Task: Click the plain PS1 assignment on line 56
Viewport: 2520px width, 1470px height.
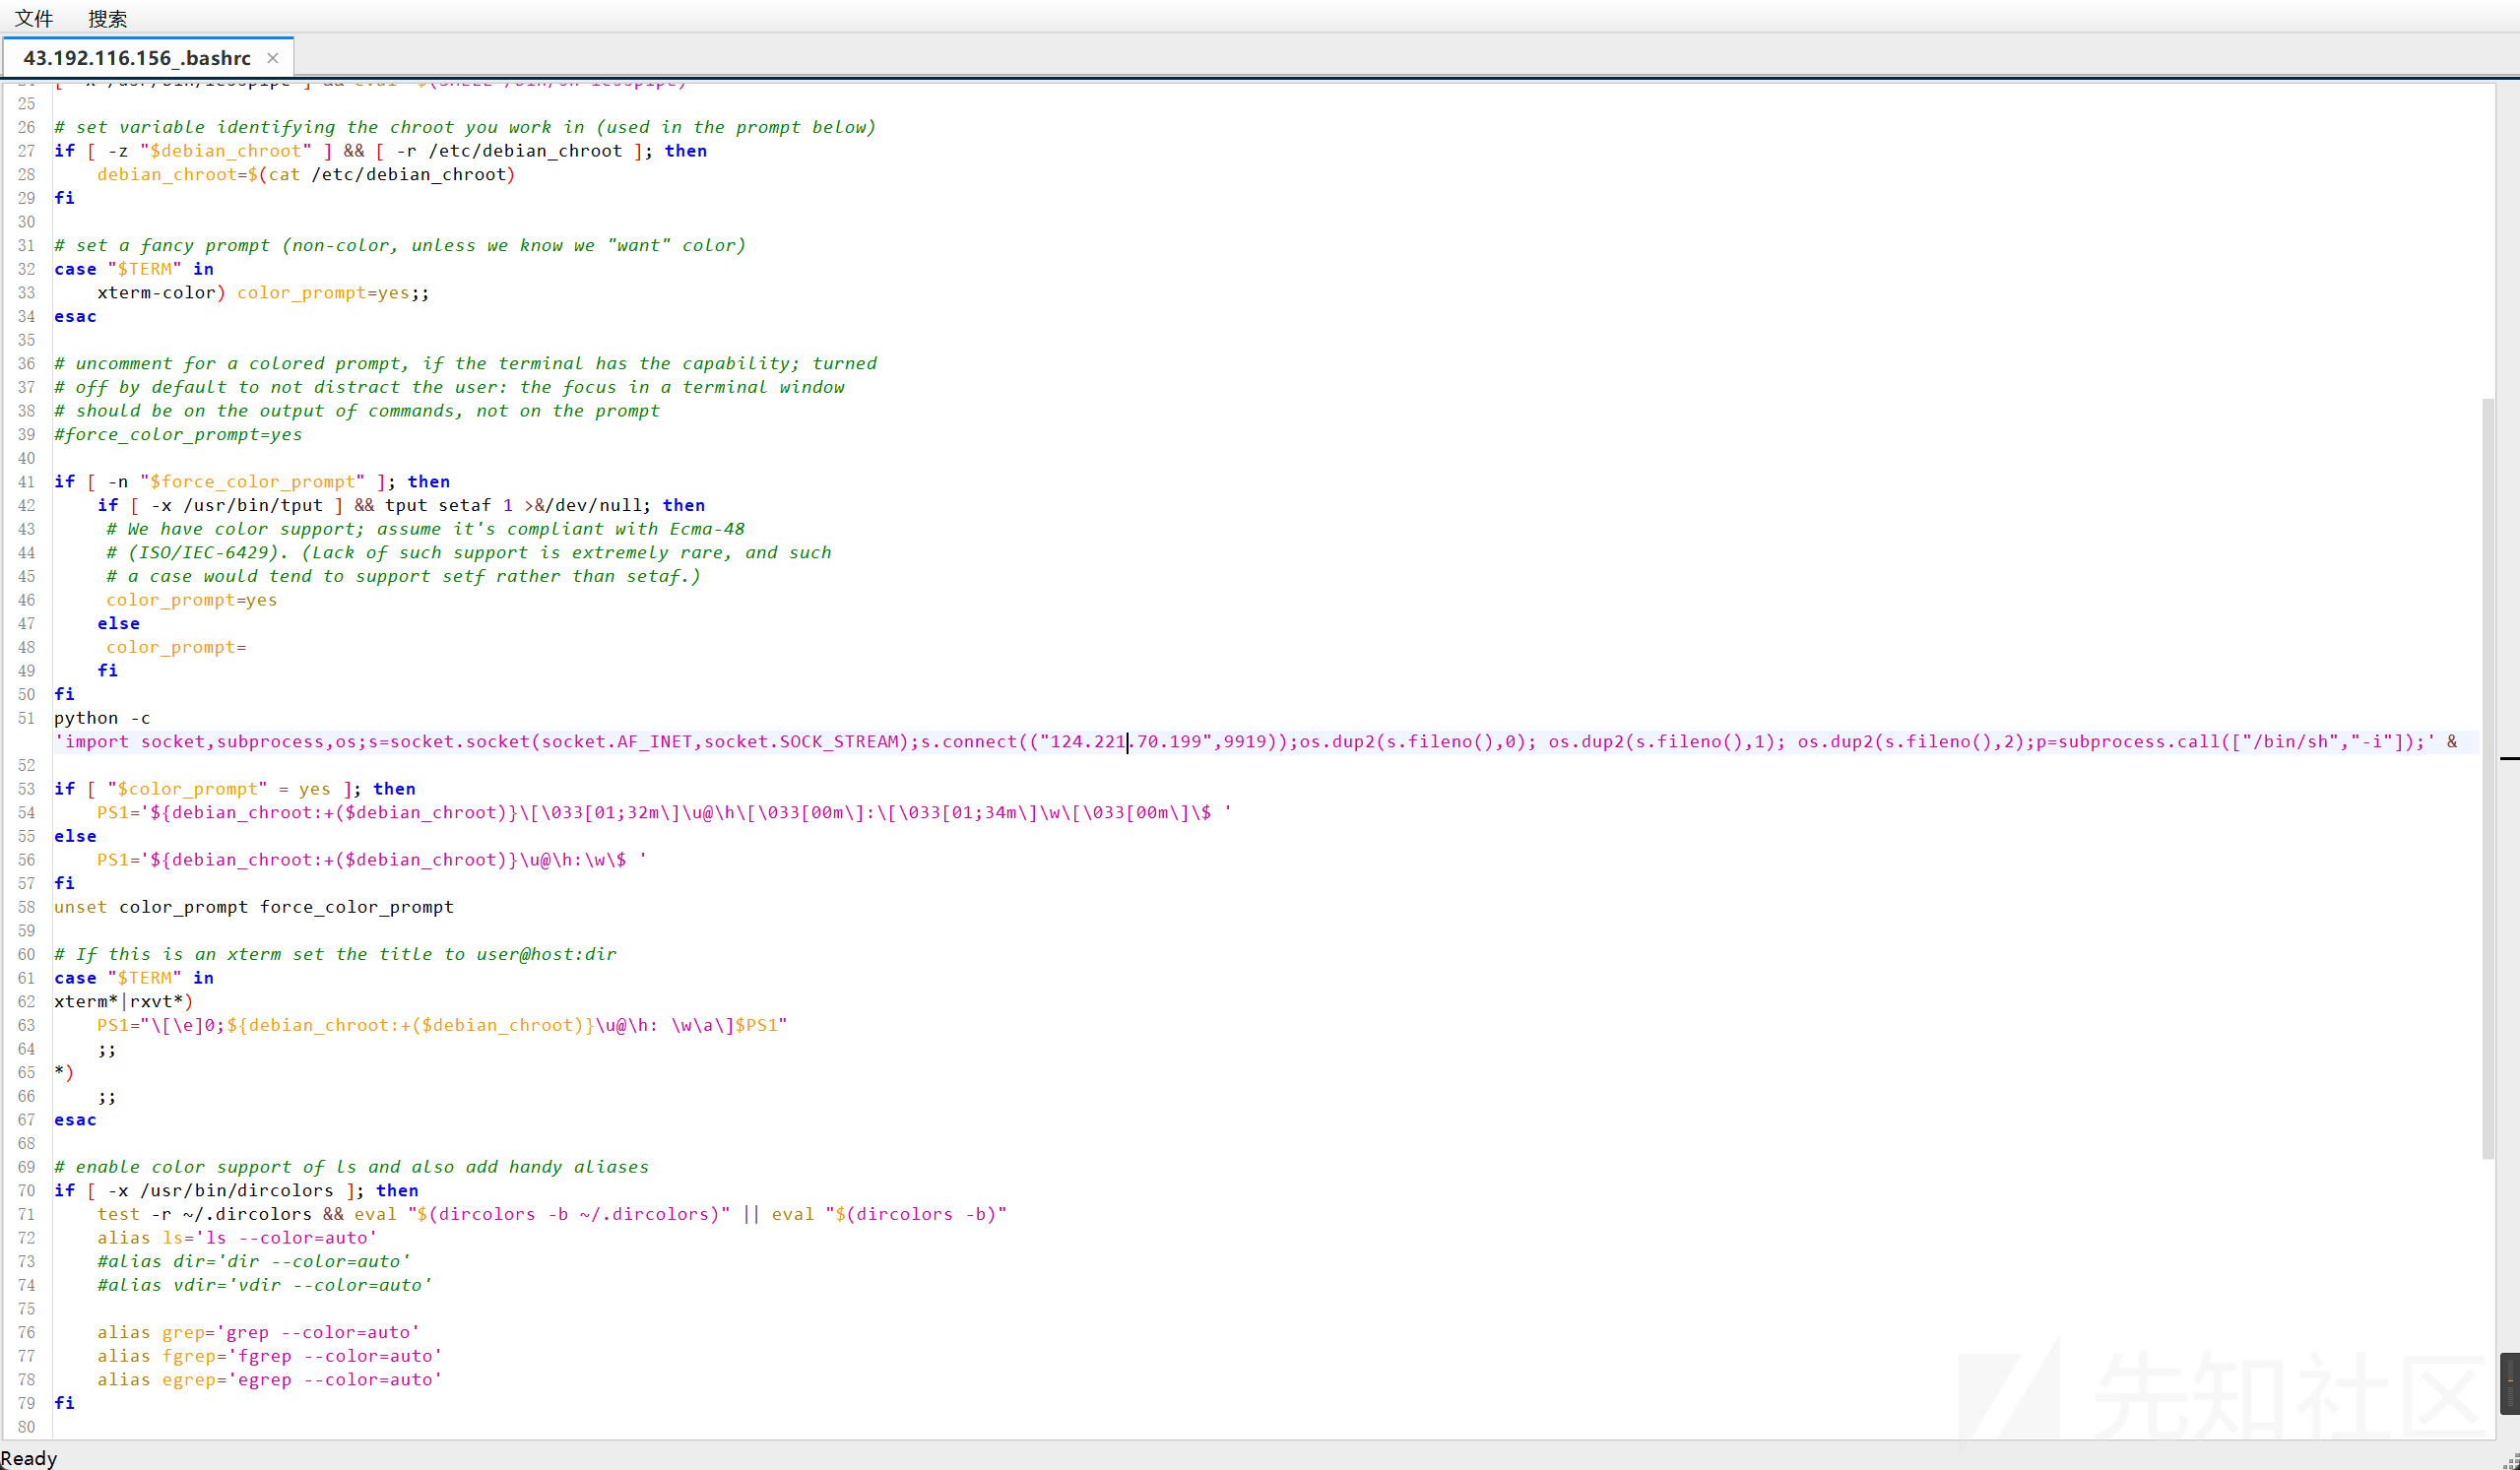Action: point(372,859)
